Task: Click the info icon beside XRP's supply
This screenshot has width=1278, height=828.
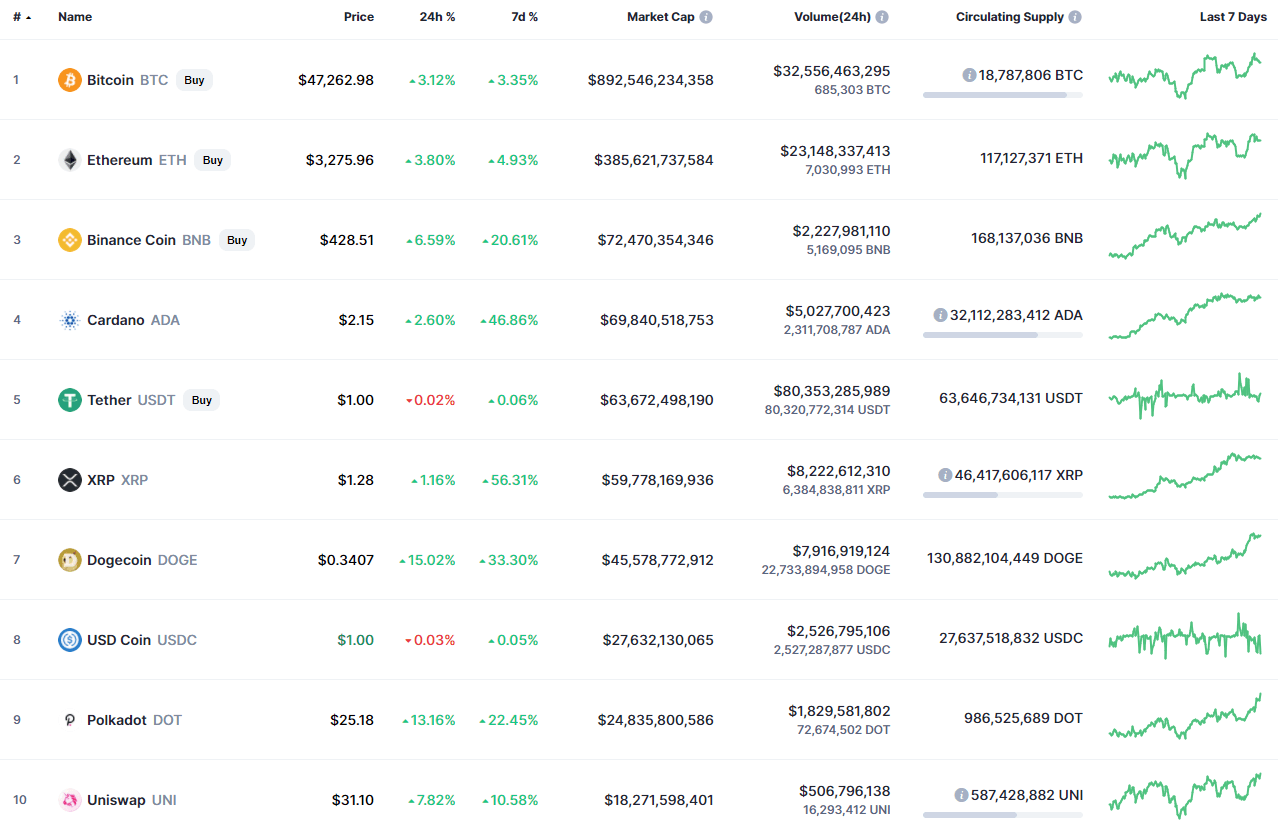Action: (945, 475)
